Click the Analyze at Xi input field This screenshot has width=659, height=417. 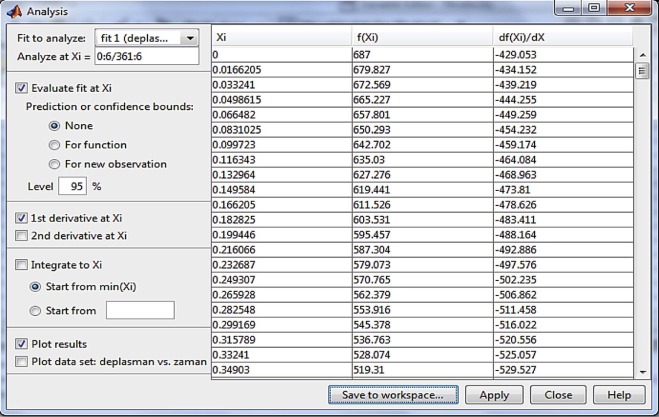click(147, 56)
